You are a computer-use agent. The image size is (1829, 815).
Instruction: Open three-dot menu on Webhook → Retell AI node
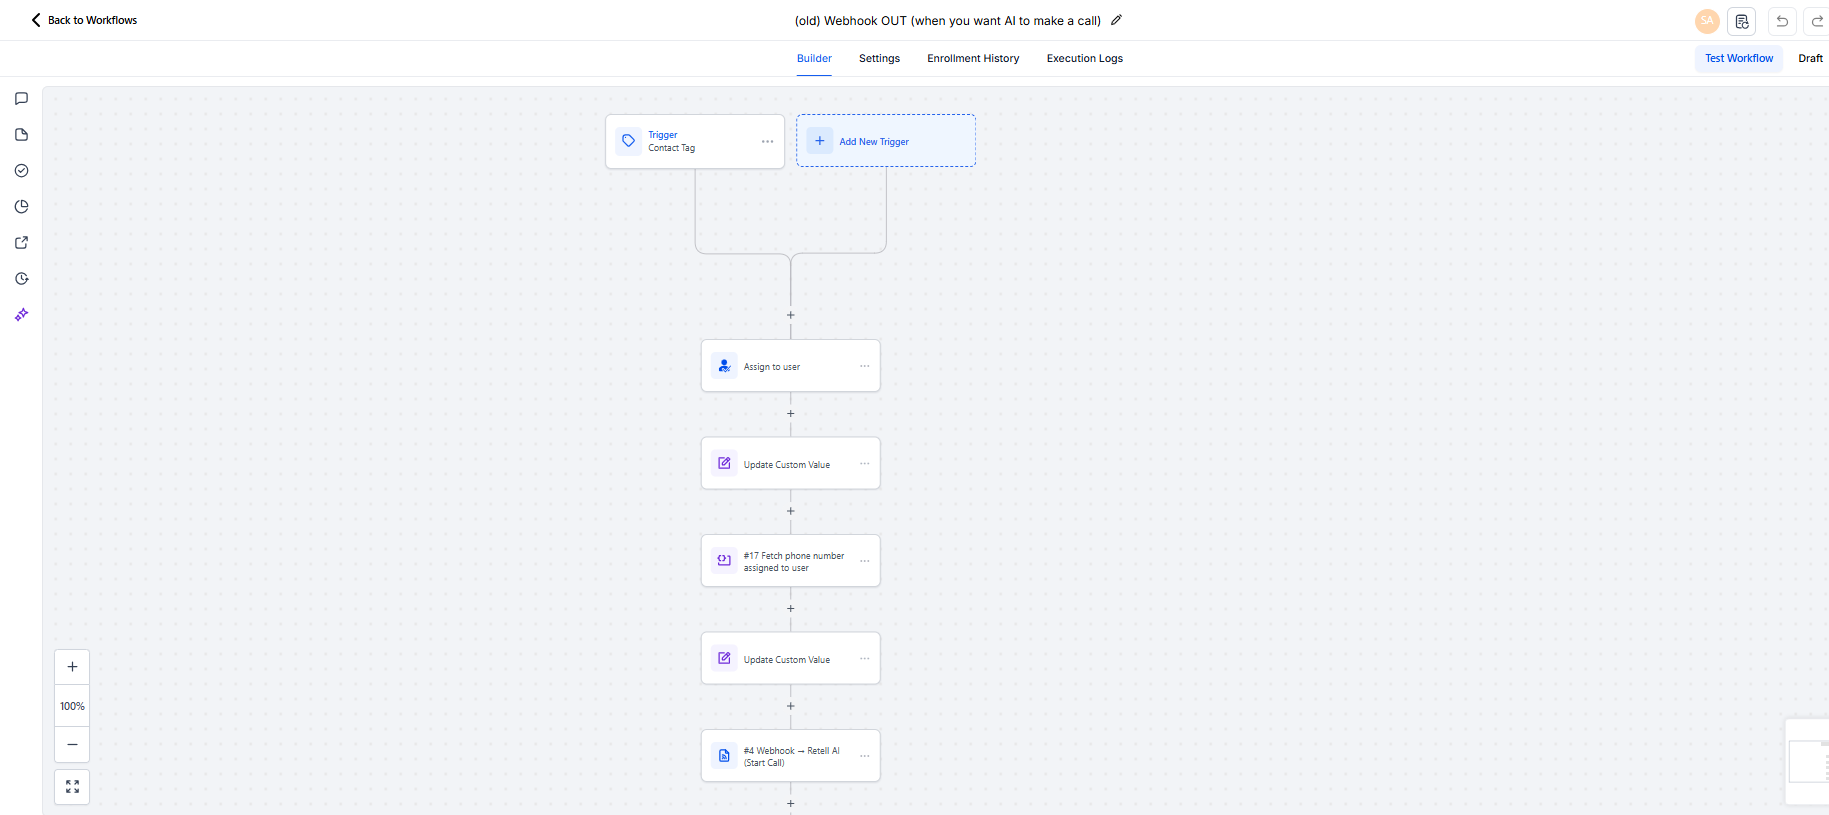[x=865, y=756]
